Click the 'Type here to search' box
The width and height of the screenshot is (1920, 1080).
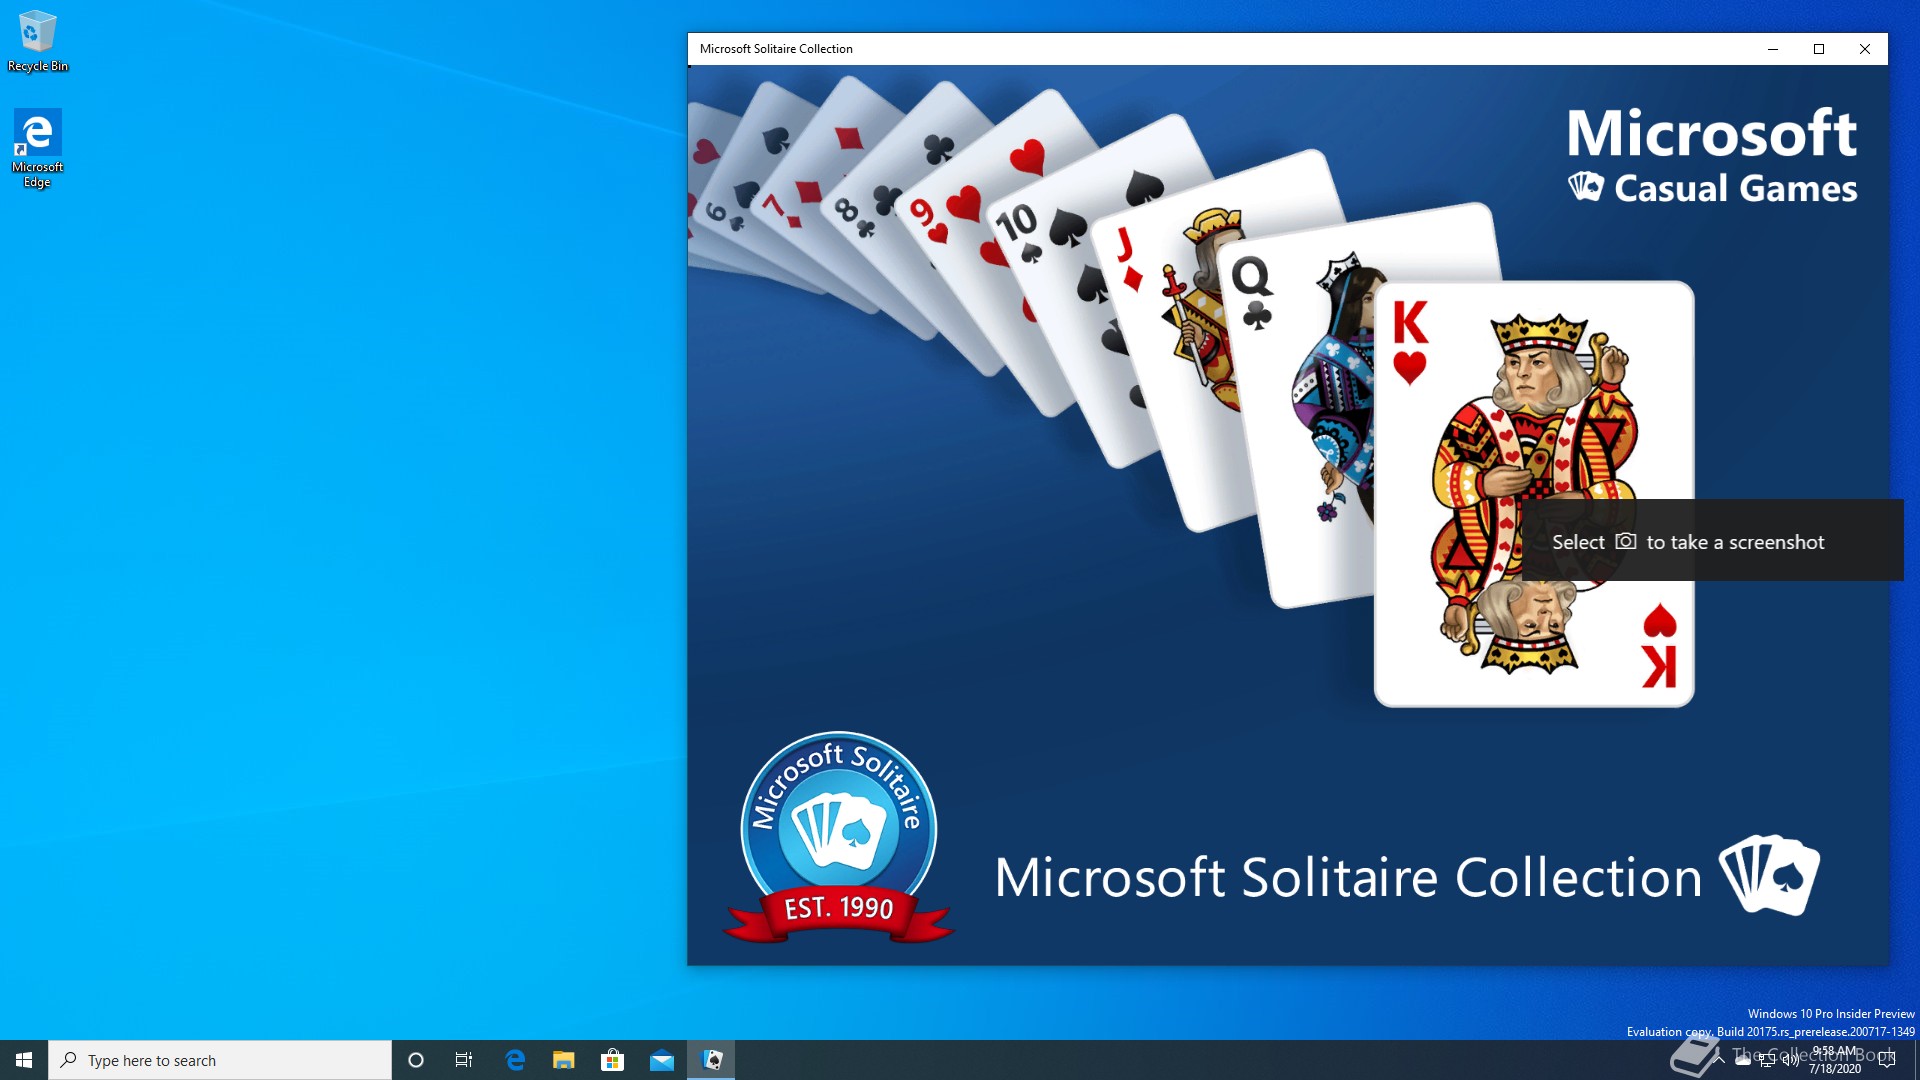tap(220, 1060)
